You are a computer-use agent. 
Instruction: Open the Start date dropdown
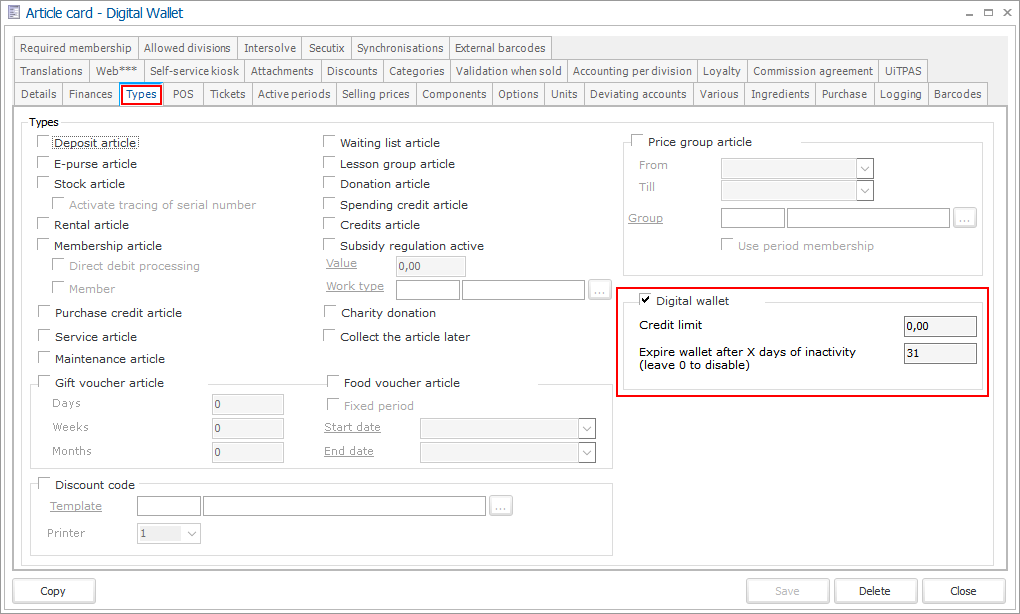tap(587, 428)
